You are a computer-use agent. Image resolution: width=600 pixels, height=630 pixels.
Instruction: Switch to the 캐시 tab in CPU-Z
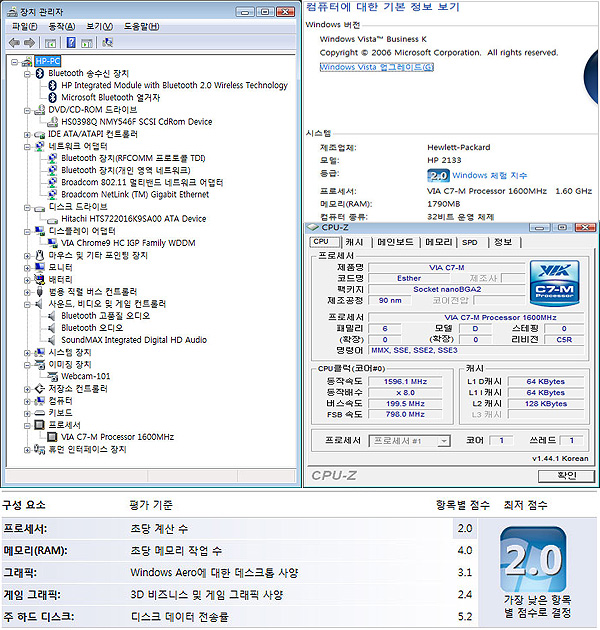tap(354, 242)
